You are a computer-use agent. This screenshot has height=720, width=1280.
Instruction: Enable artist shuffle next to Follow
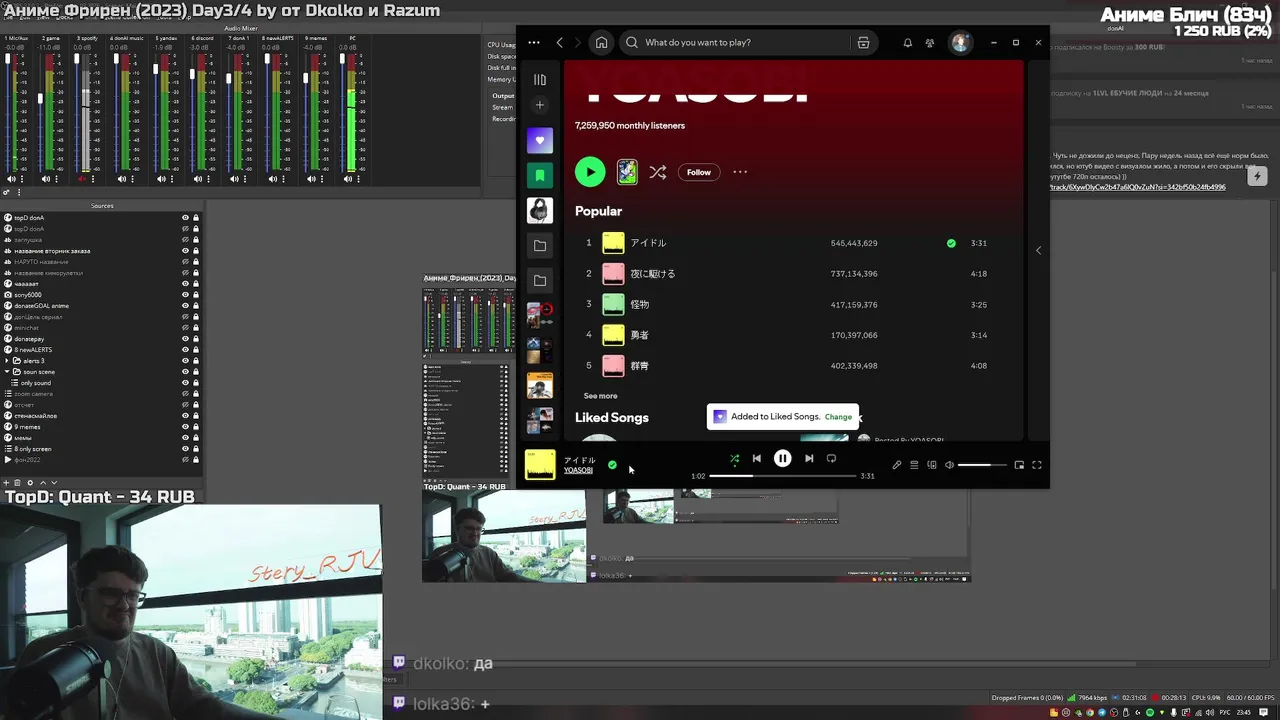657,172
